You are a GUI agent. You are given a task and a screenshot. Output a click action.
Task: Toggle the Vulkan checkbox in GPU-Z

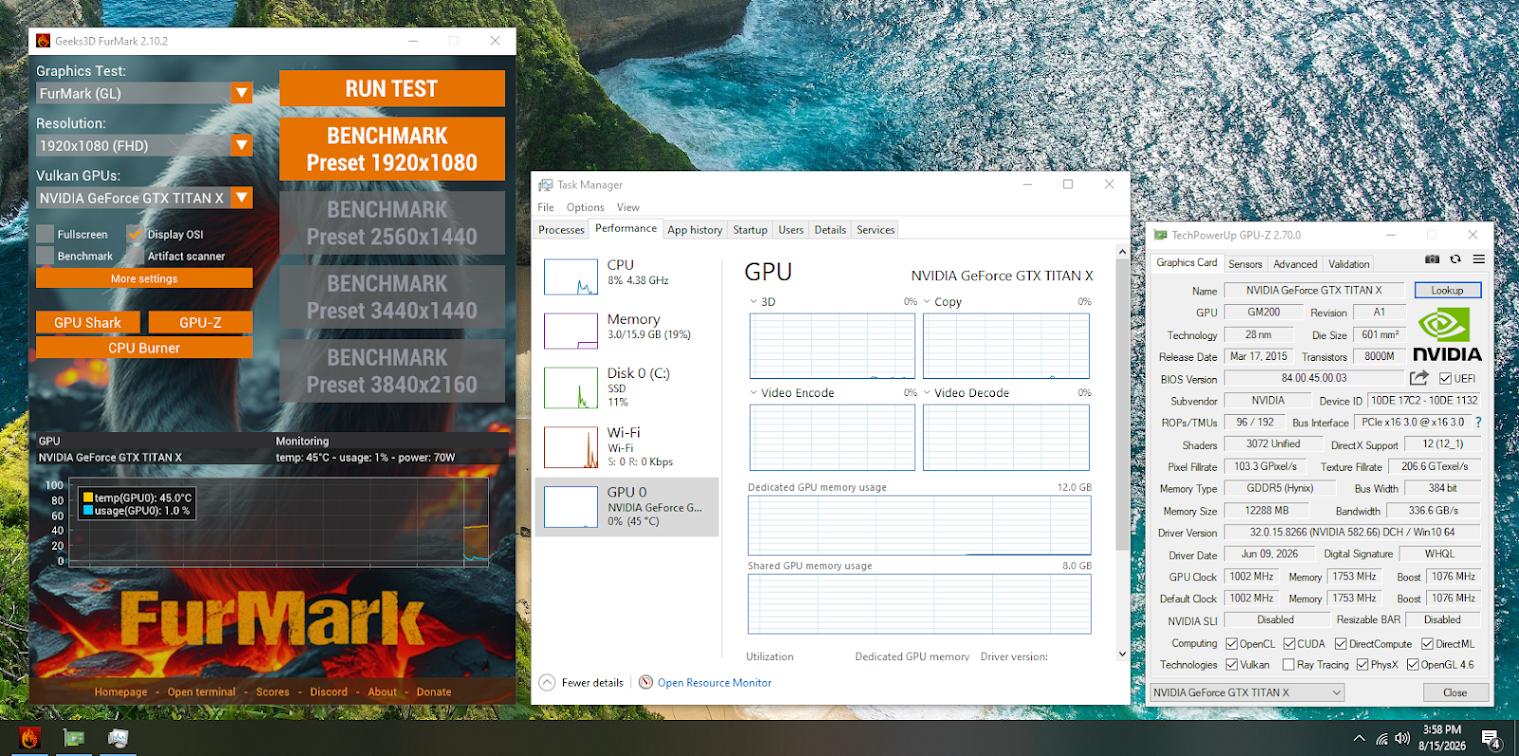pos(1230,664)
